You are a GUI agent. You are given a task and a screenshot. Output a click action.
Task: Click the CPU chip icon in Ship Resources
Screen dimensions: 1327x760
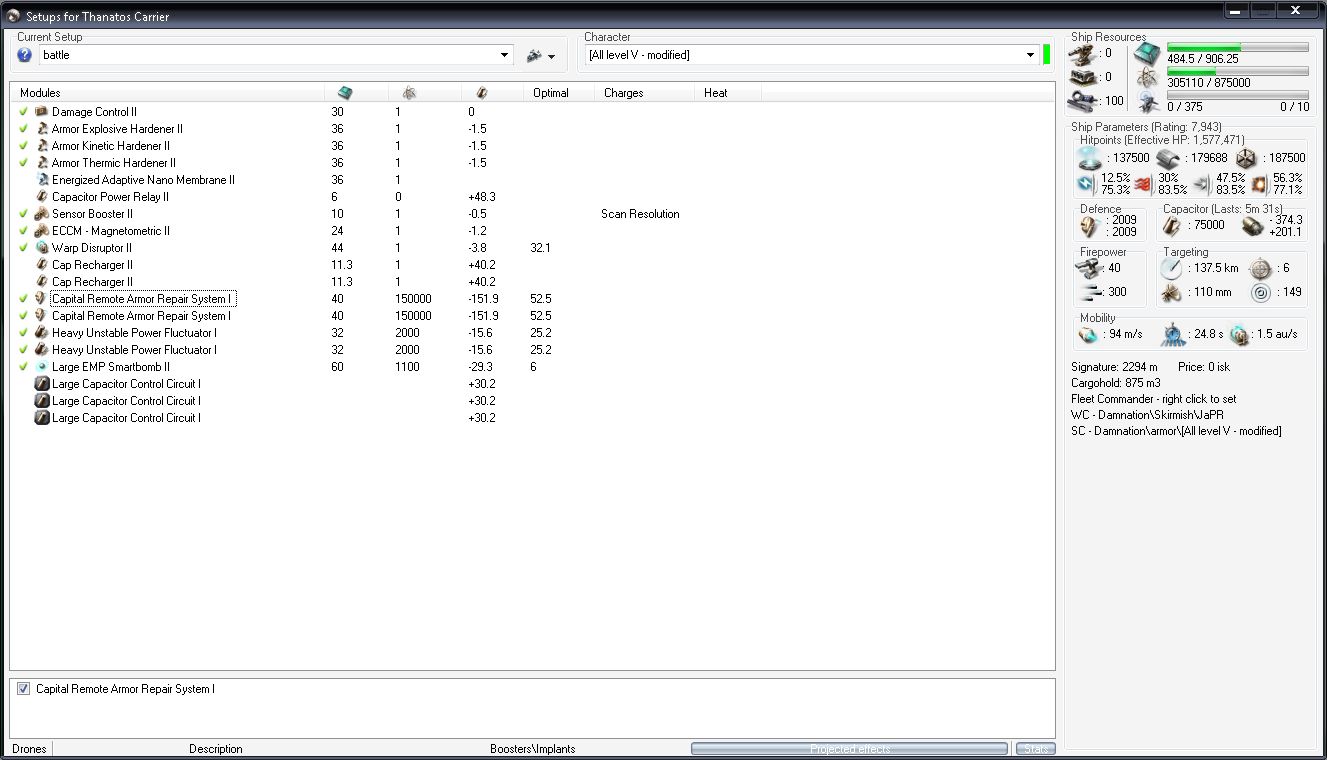1147,54
